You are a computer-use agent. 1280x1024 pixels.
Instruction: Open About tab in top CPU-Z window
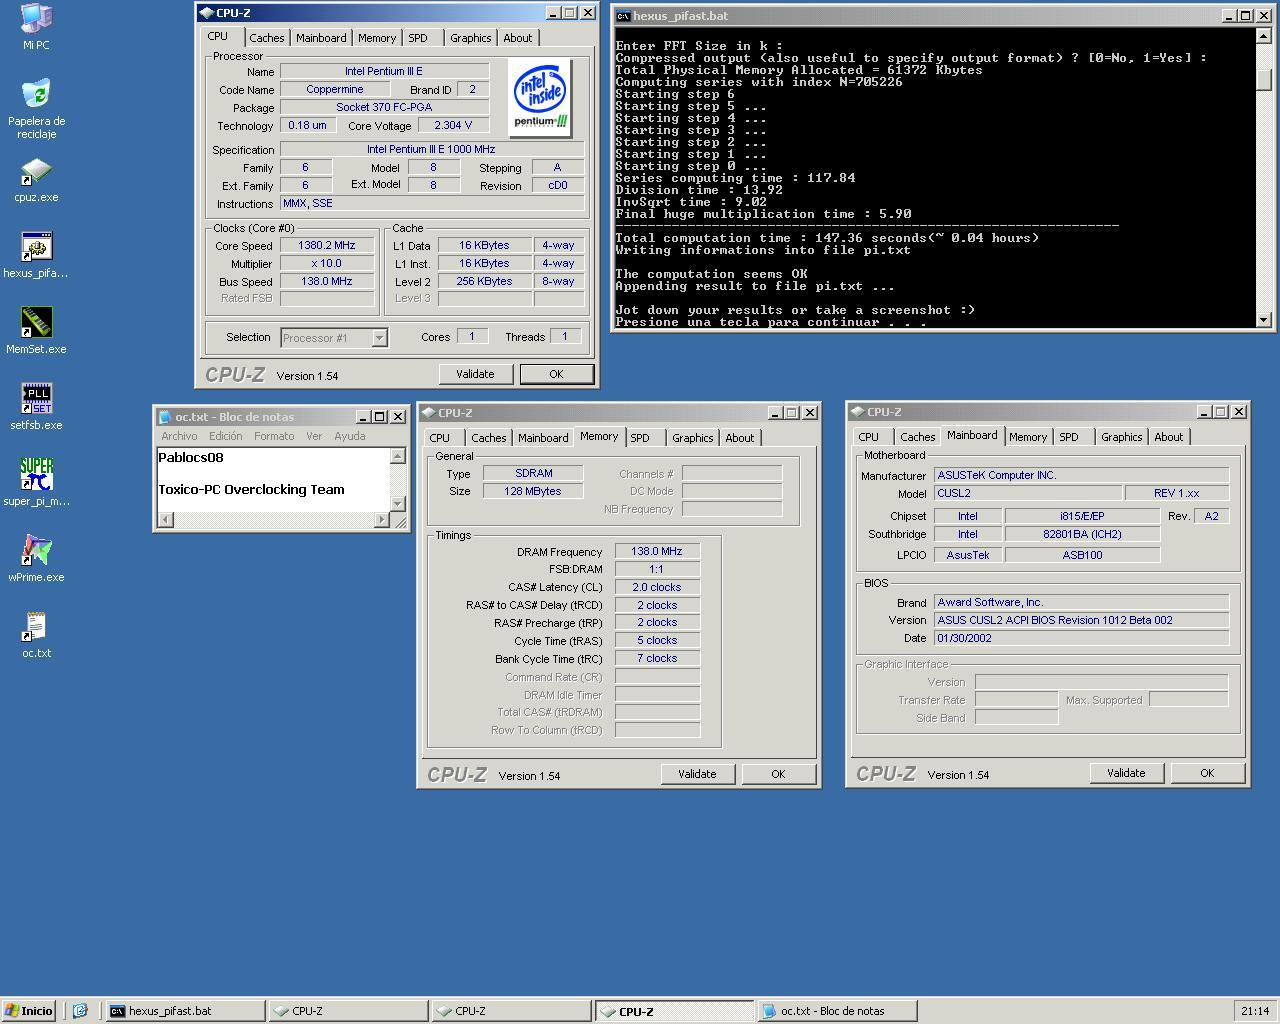coord(518,38)
